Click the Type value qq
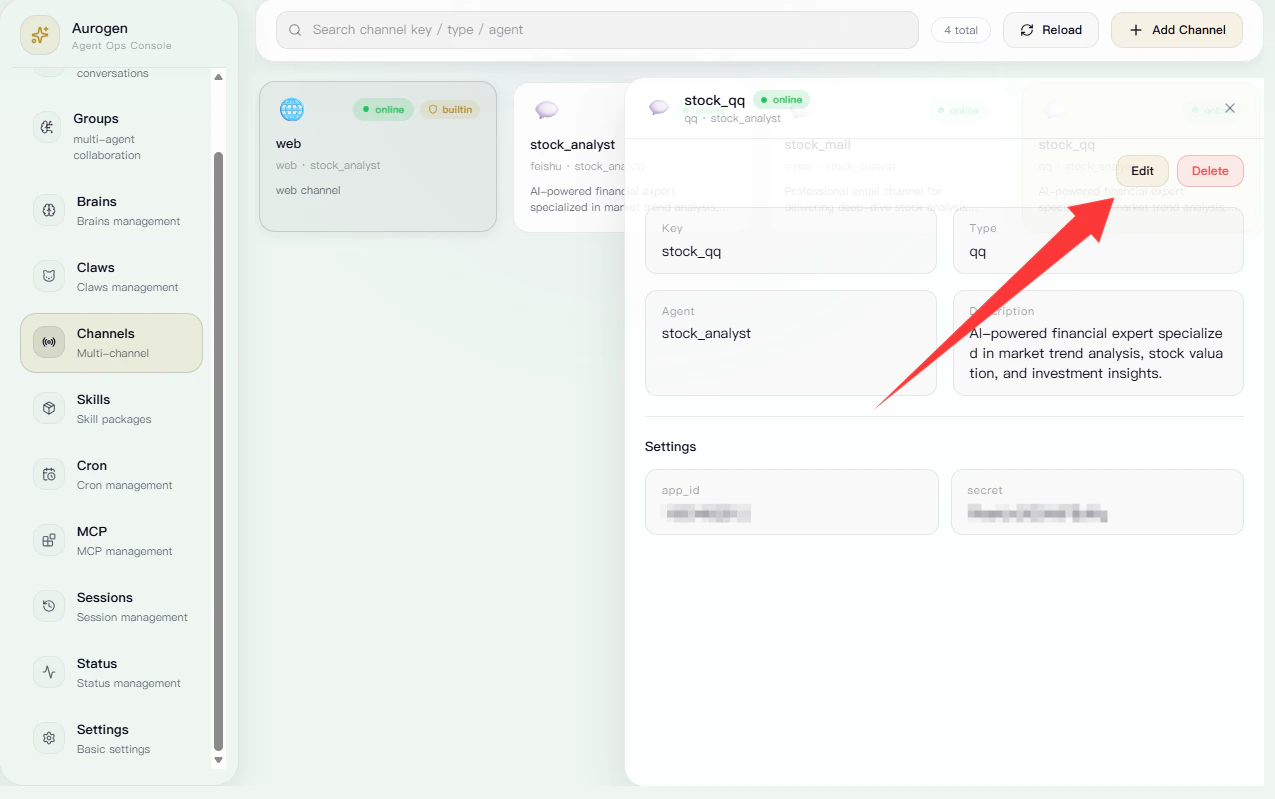 point(978,251)
